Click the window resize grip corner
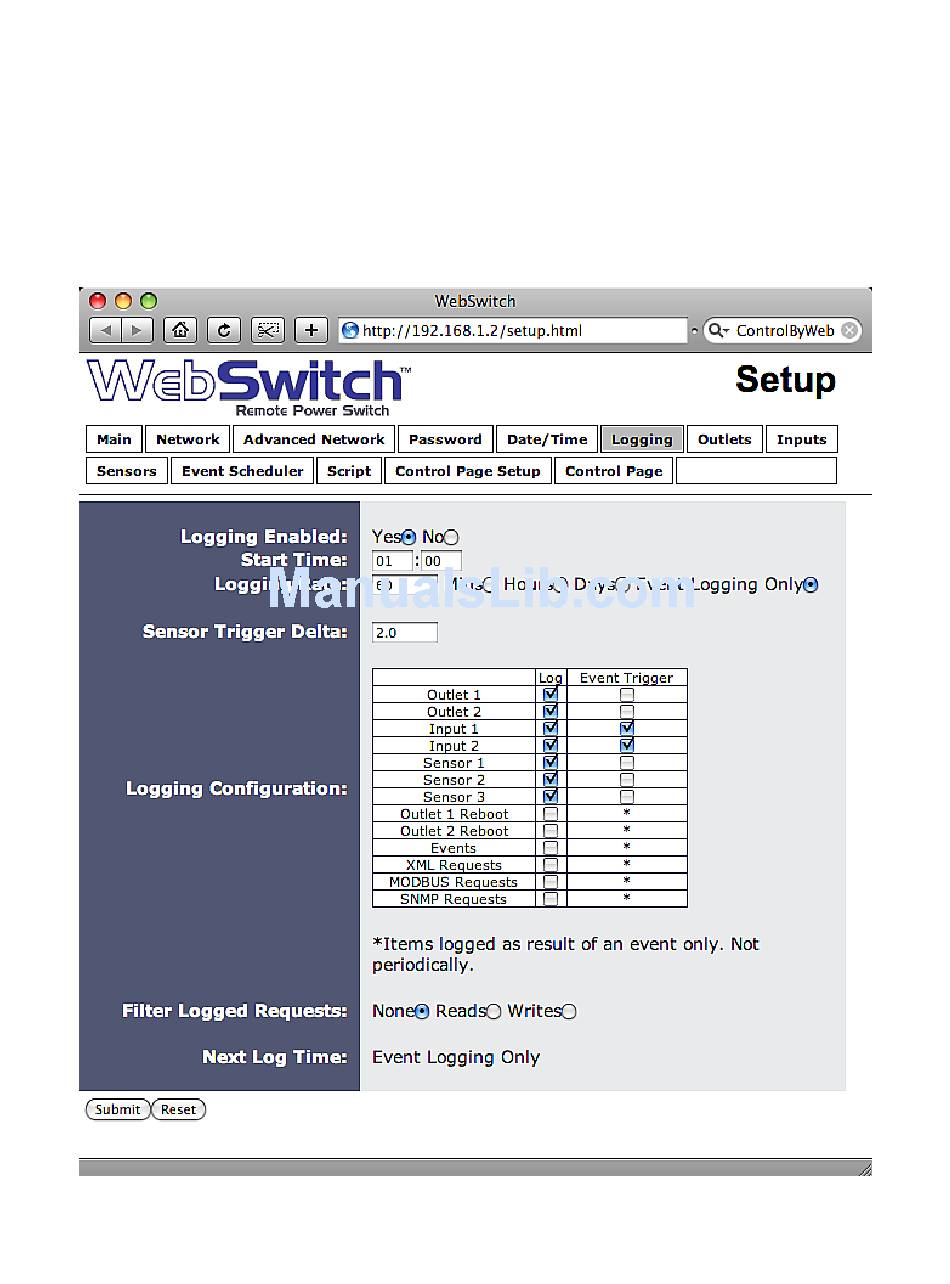Image resolution: width=950 pixels, height=1284 pixels. pyautogui.click(x=864, y=1168)
